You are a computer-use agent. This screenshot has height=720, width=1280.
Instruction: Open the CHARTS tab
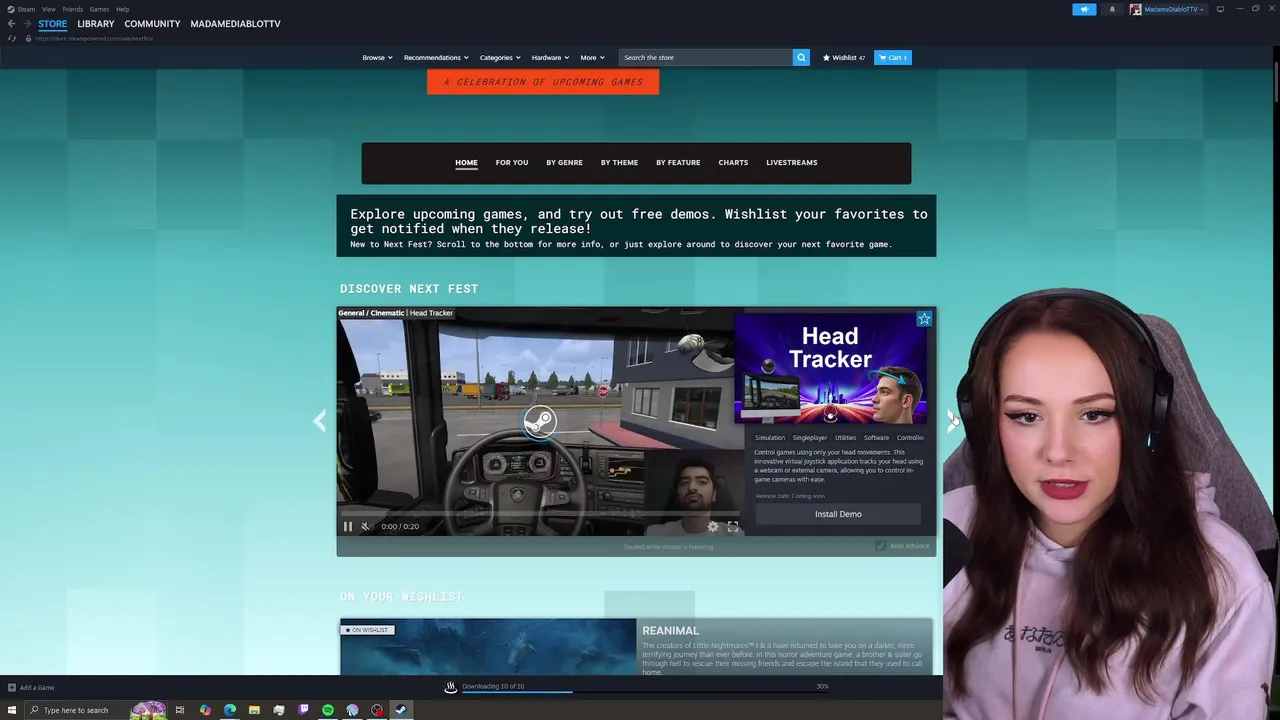point(733,163)
